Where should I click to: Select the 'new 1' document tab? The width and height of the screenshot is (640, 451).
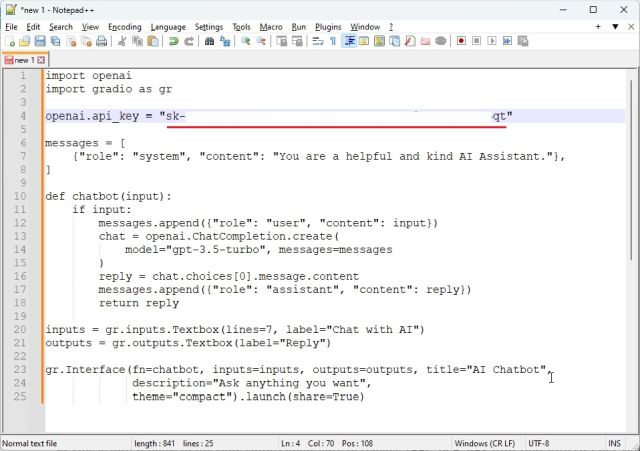(22, 60)
